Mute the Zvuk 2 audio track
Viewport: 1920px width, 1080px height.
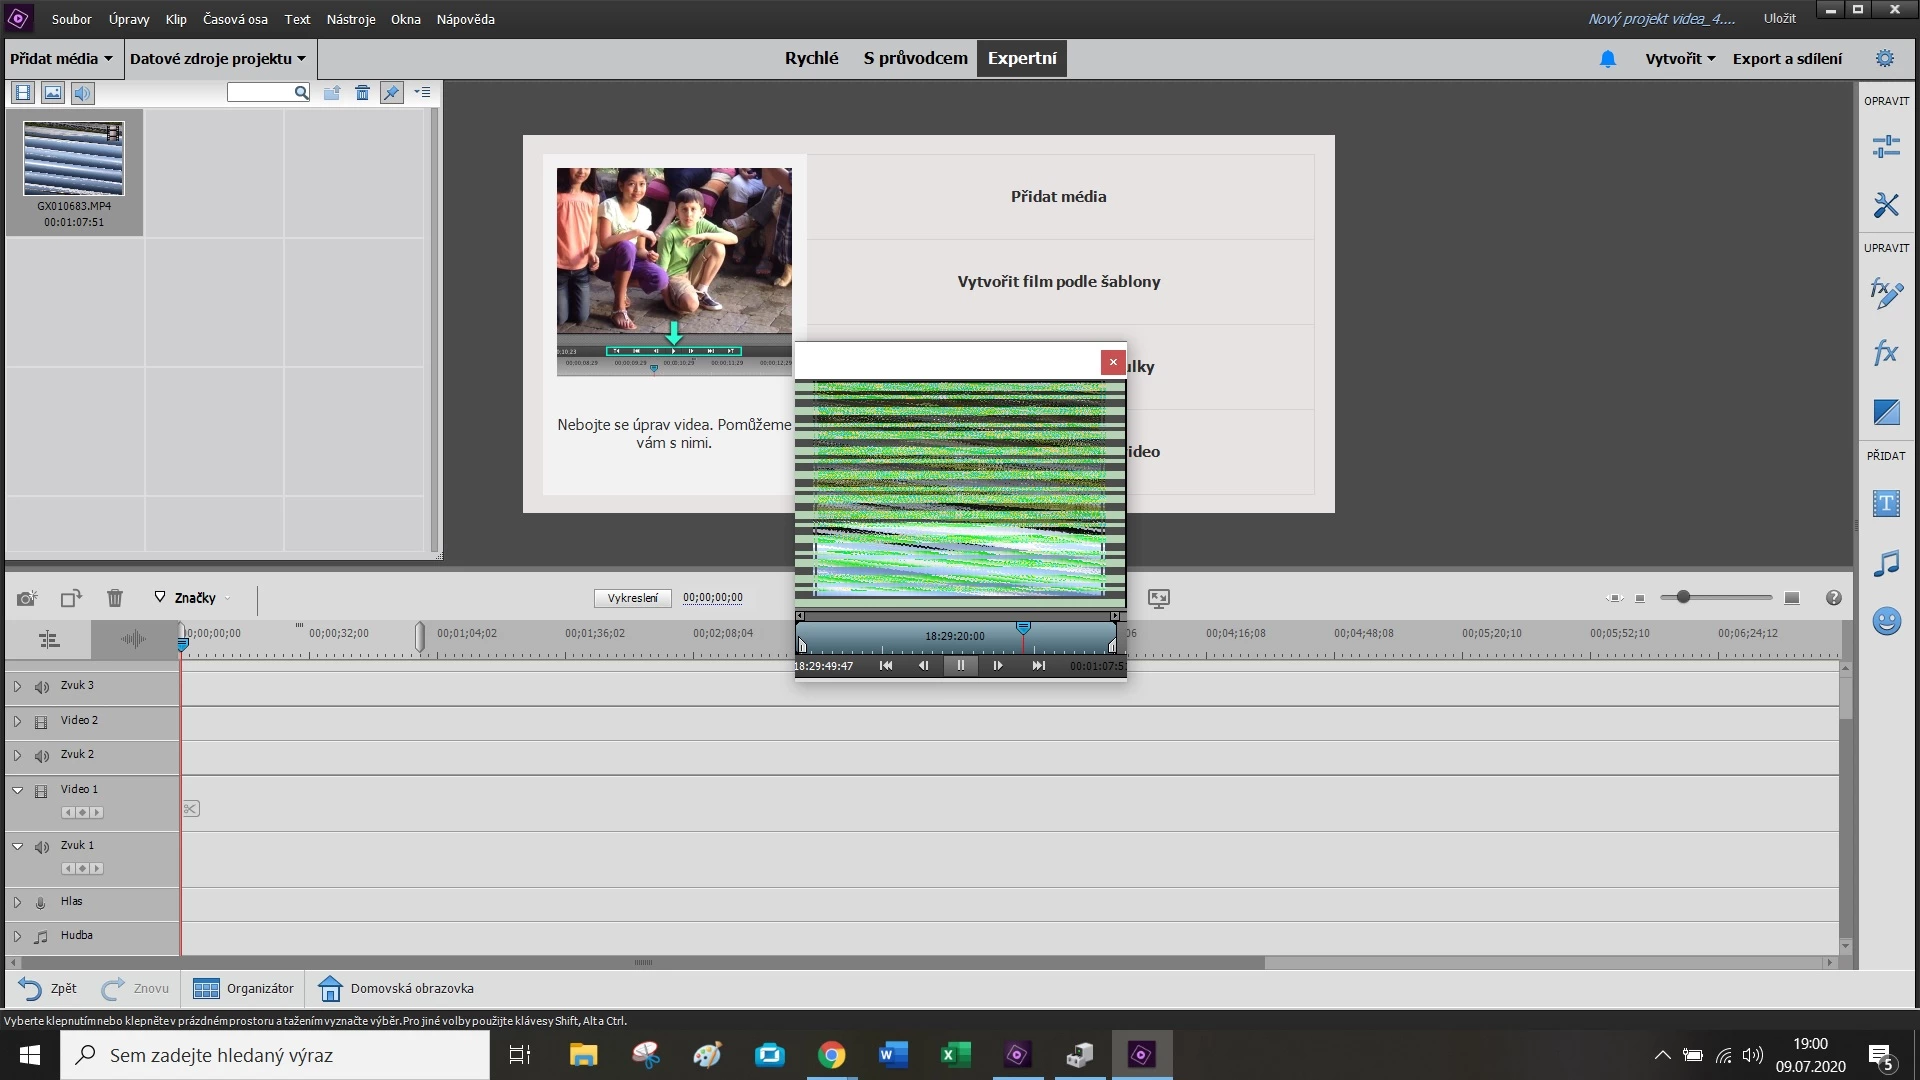(x=41, y=756)
